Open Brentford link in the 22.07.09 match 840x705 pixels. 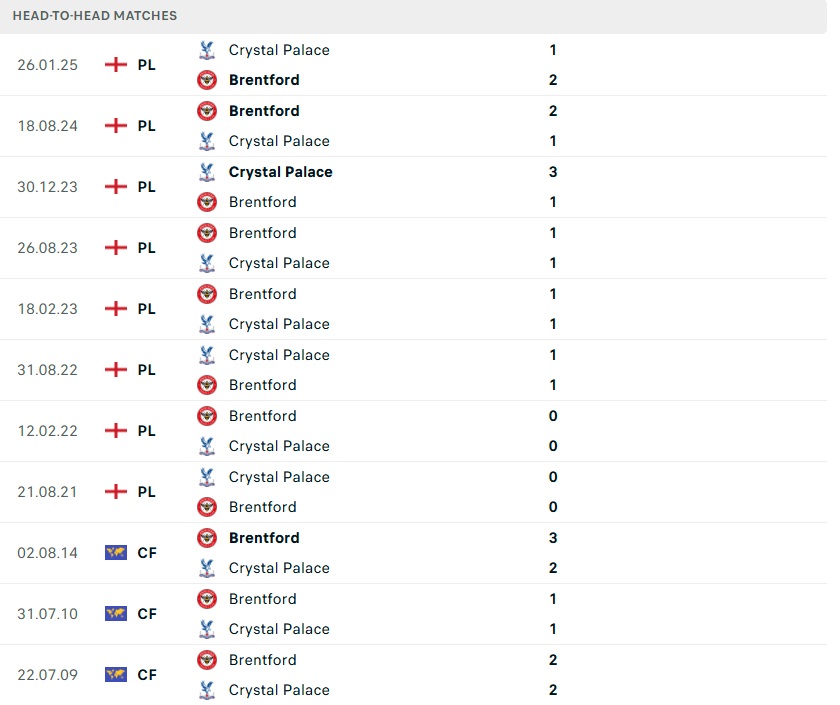(262, 660)
